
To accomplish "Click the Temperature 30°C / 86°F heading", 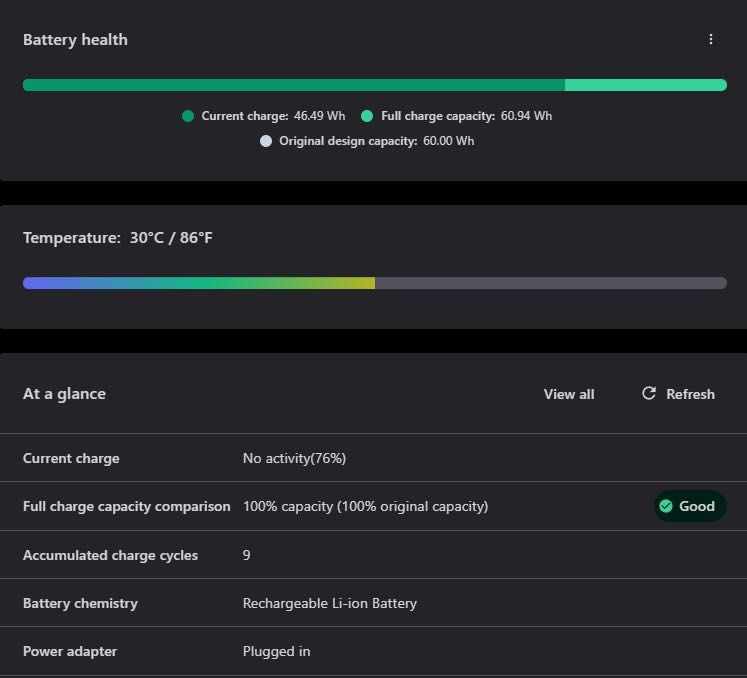I will click(x=118, y=237).
